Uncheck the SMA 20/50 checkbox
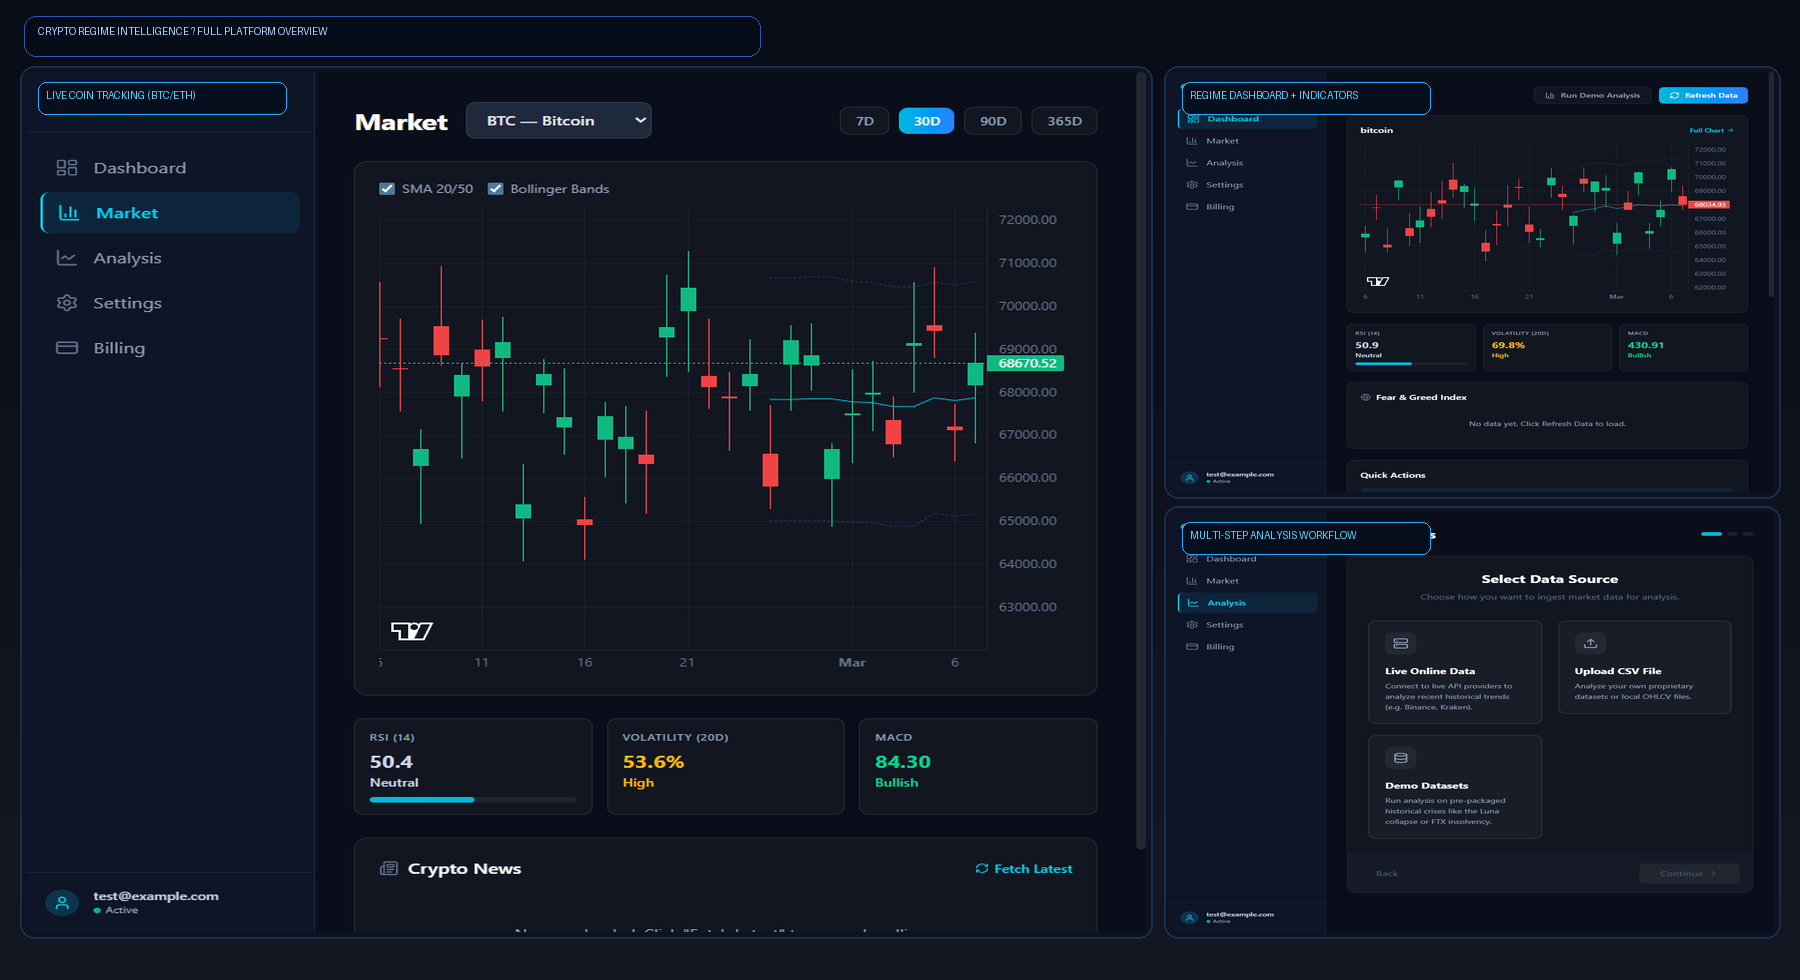 pyautogui.click(x=387, y=188)
